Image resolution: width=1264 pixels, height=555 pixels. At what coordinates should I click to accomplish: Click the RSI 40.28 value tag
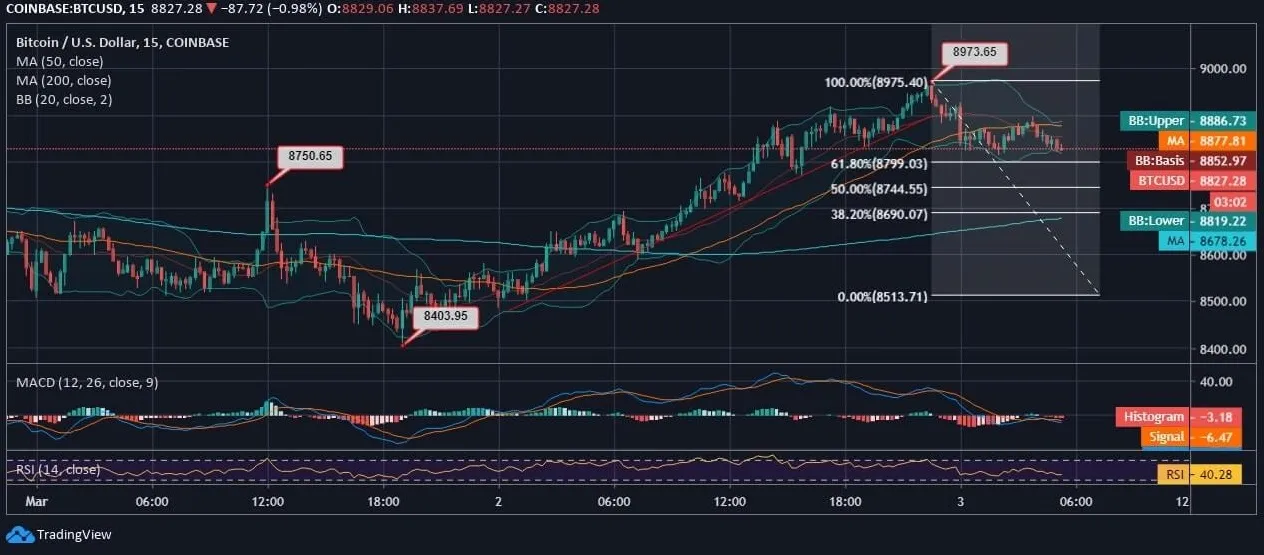[x=1199, y=475]
